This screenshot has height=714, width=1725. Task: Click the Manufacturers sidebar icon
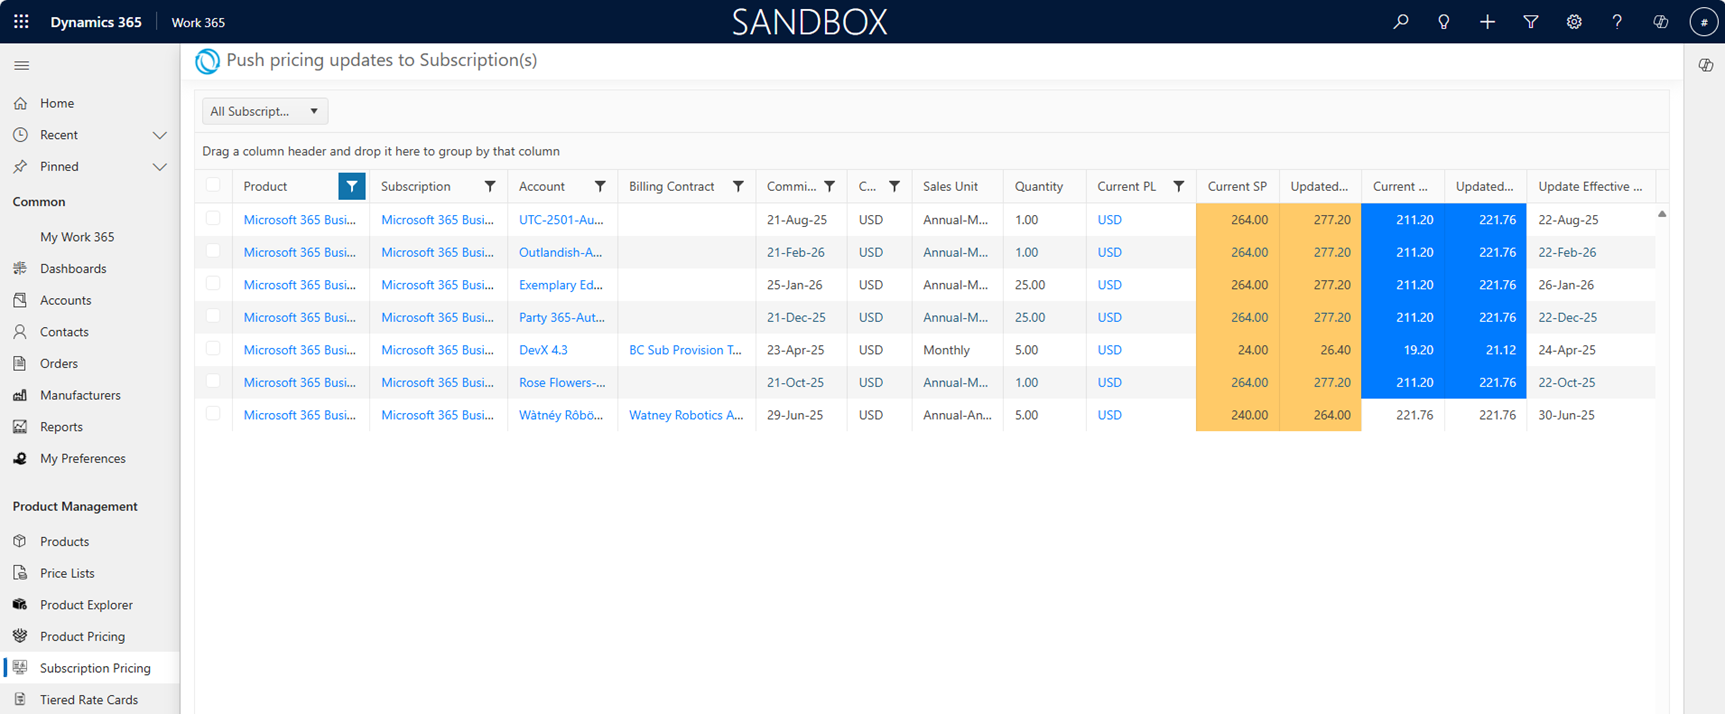tap(20, 395)
